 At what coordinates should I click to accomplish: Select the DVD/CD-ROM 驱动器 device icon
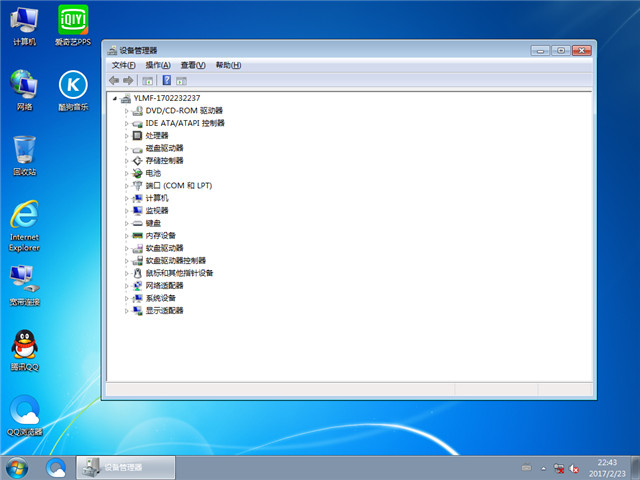138,111
